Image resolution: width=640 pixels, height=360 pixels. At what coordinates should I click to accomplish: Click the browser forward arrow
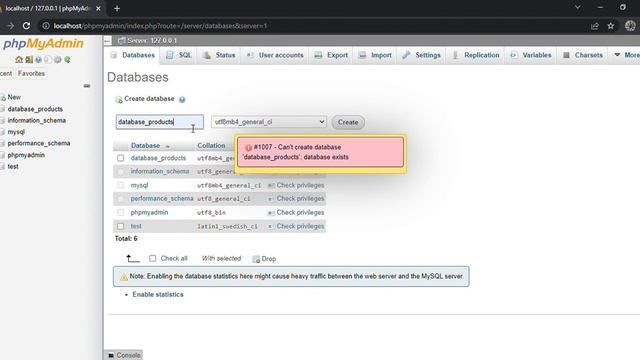click(10, 26)
